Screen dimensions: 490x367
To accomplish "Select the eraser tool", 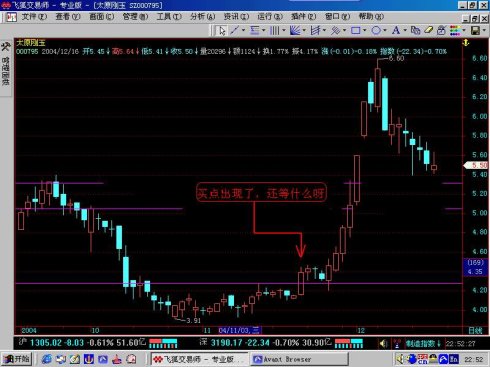I will pyautogui.click(x=428, y=30).
